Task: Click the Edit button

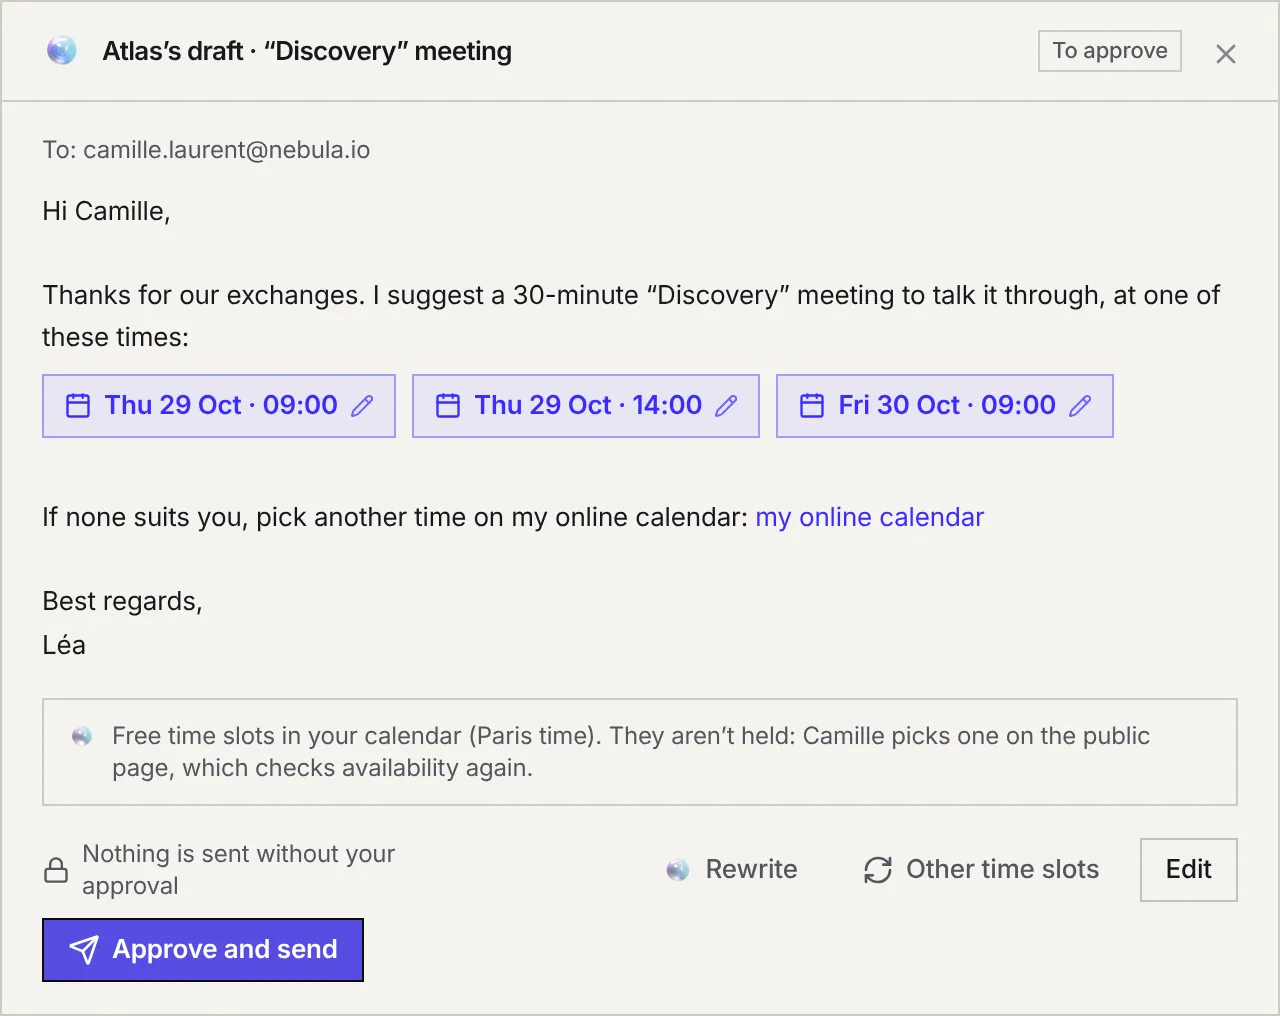Action: point(1189,870)
